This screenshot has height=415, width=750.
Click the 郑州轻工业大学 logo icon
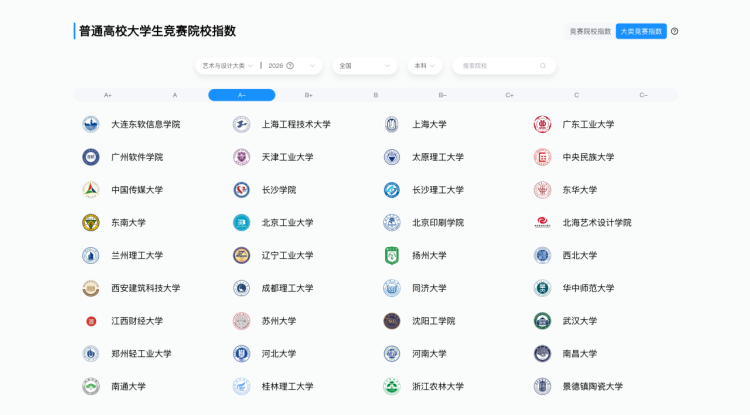tap(90, 354)
